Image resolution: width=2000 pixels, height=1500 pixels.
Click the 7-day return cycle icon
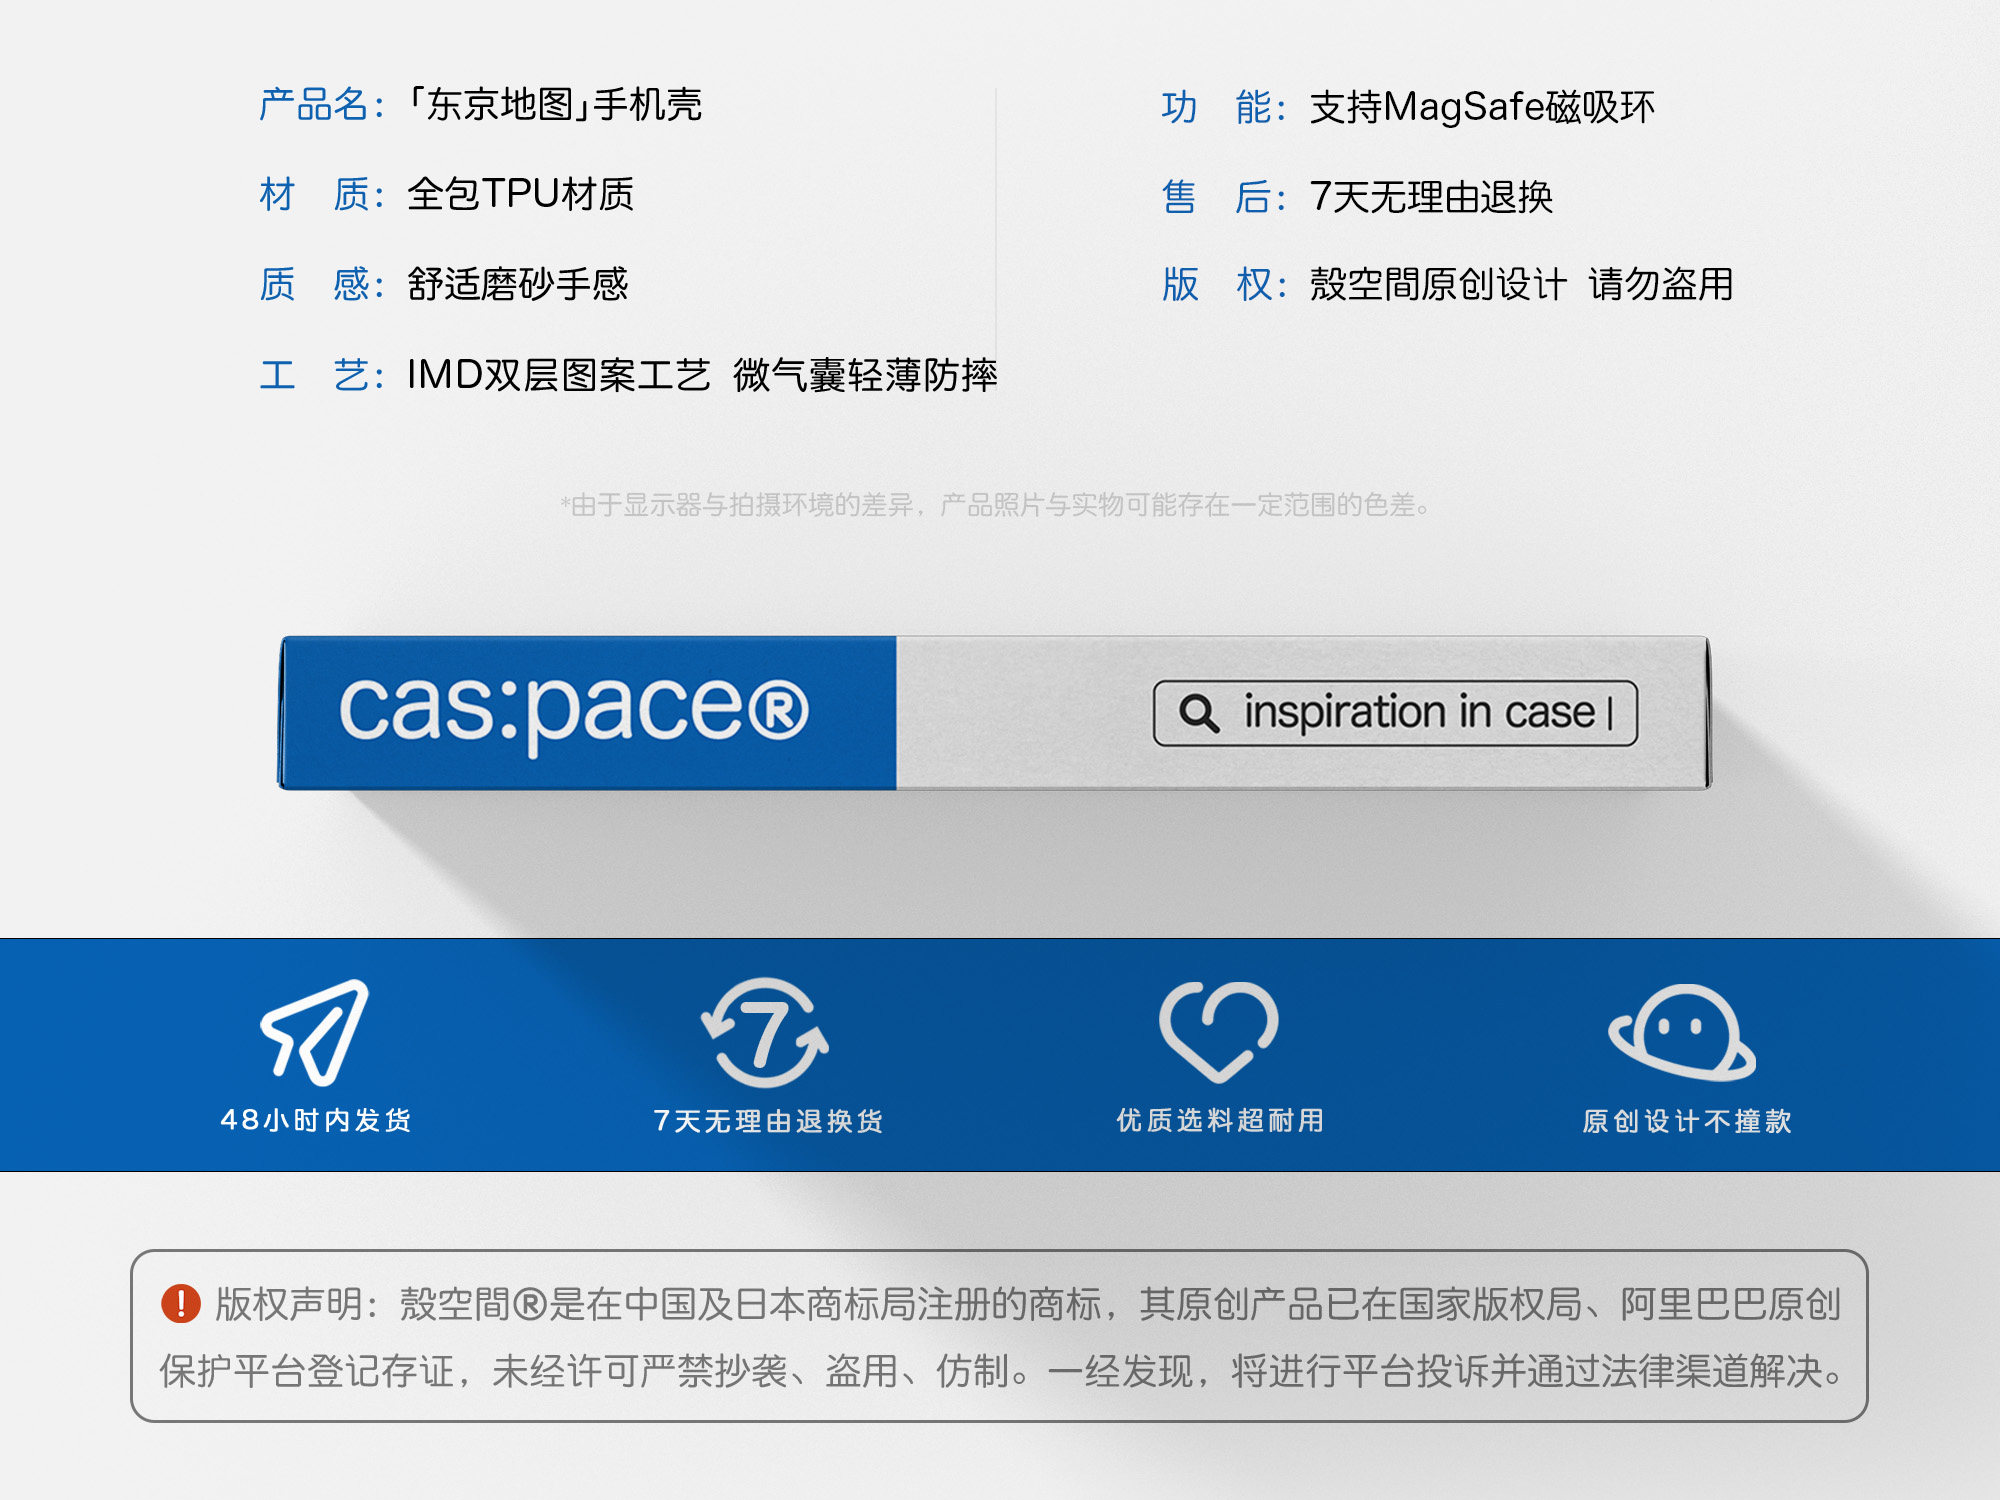(765, 1033)
